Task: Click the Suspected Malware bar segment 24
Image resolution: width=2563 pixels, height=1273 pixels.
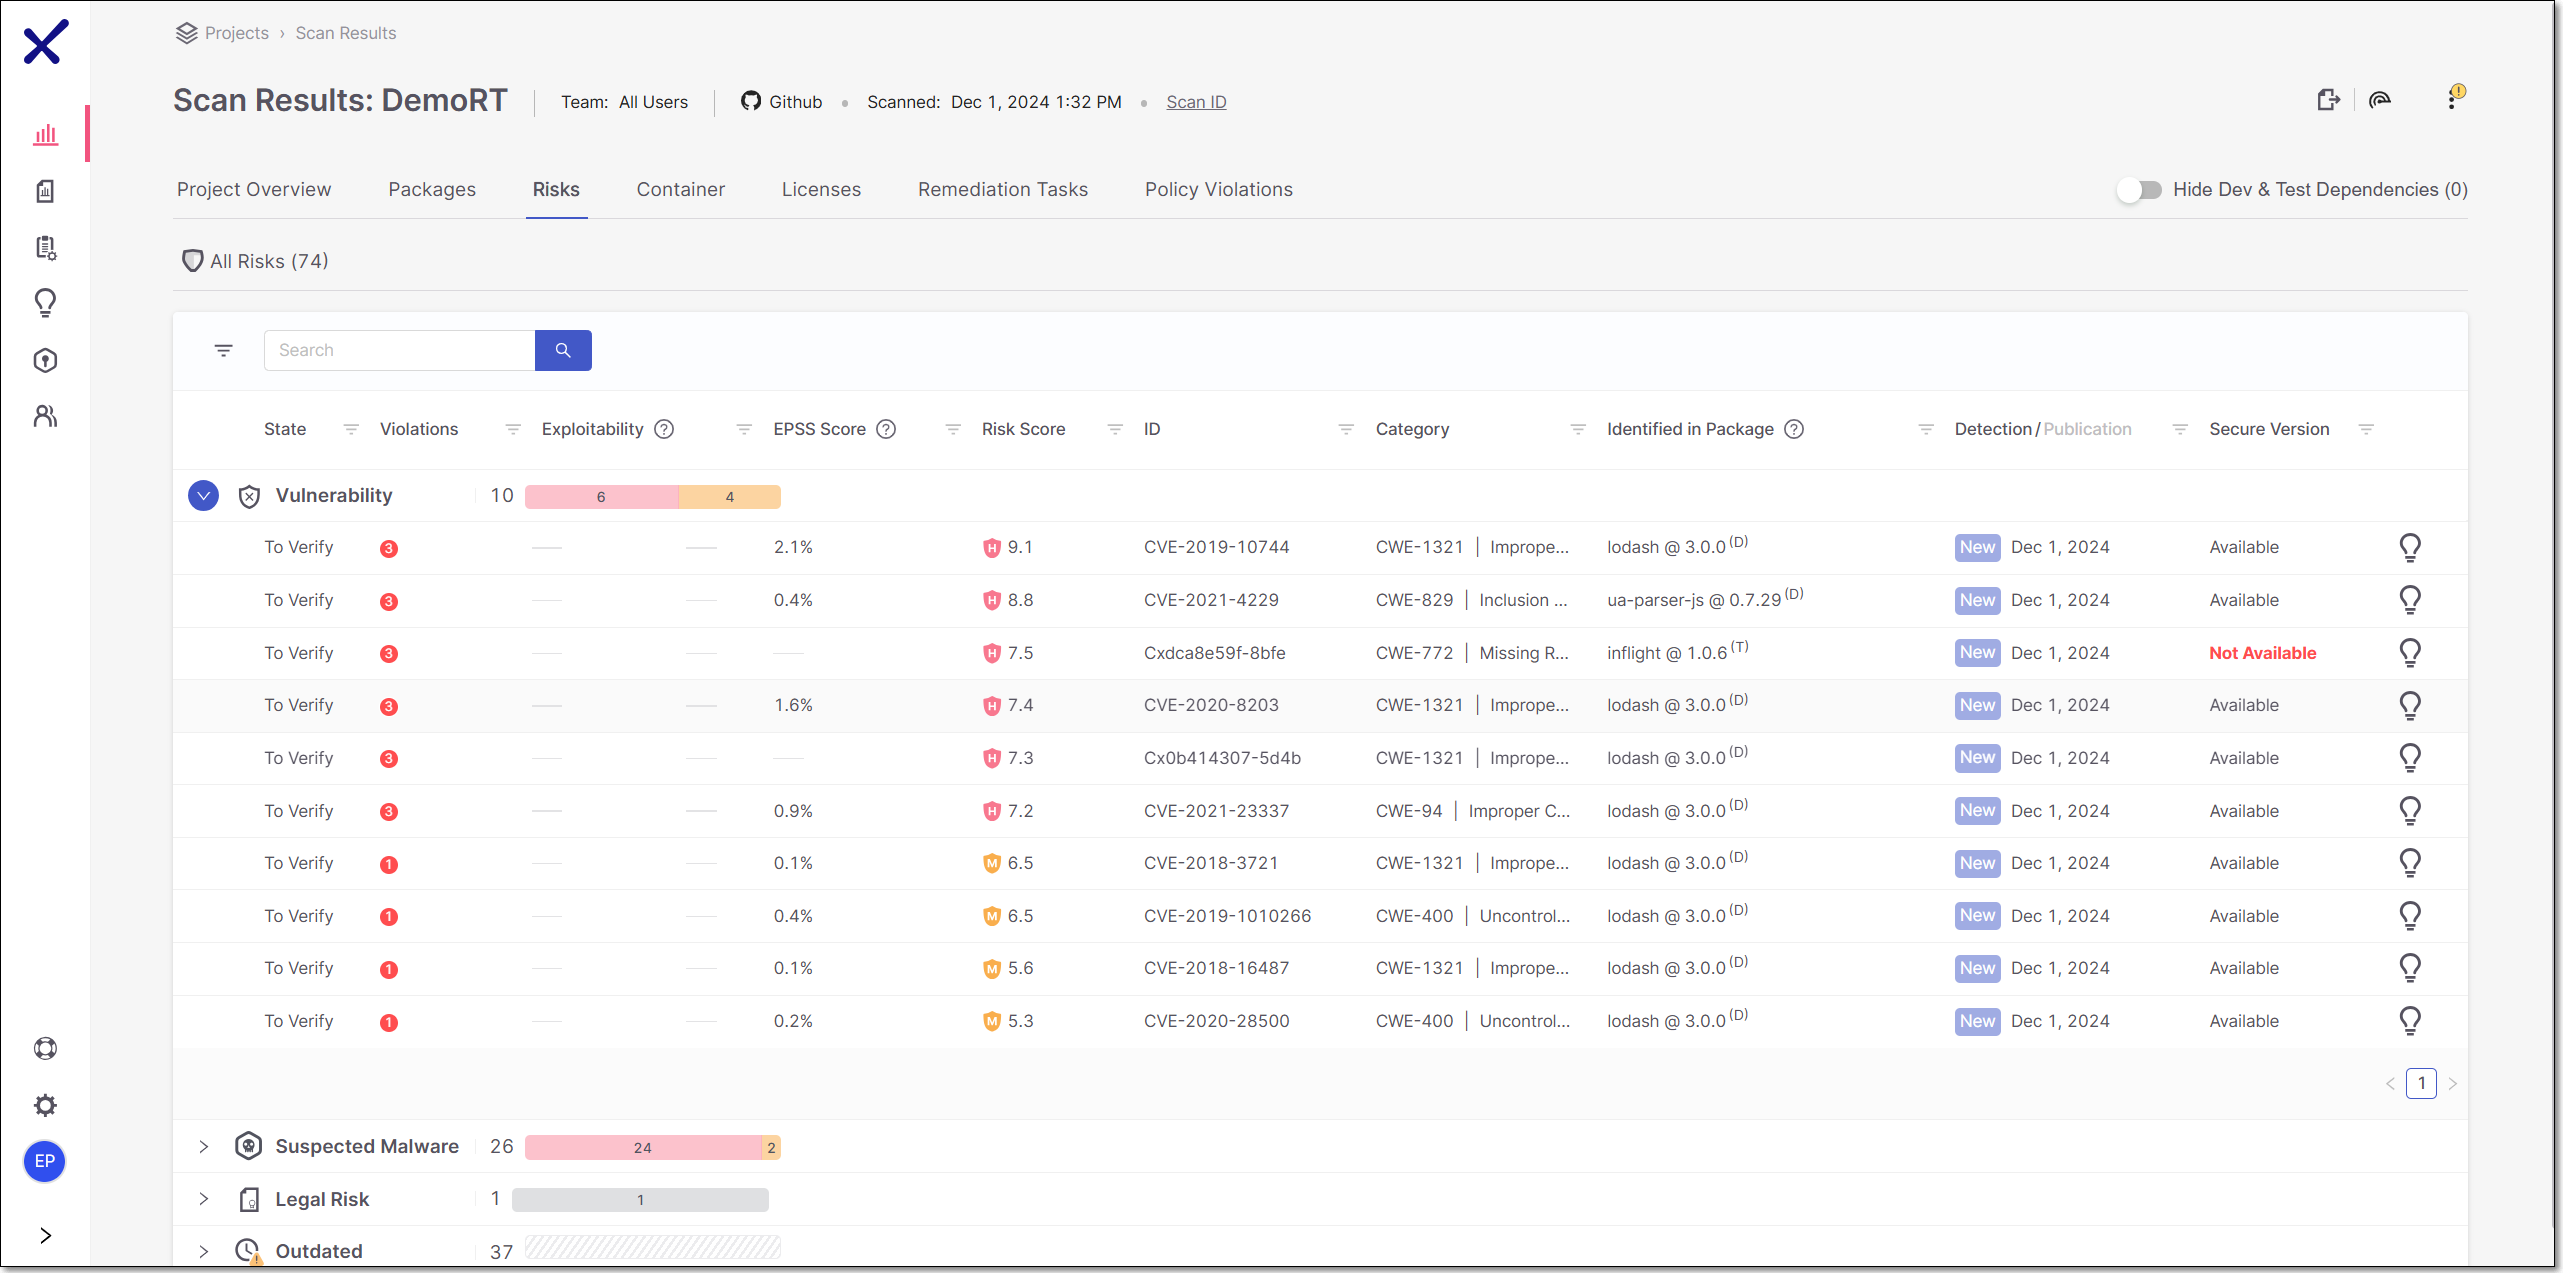Action: 643,1148
